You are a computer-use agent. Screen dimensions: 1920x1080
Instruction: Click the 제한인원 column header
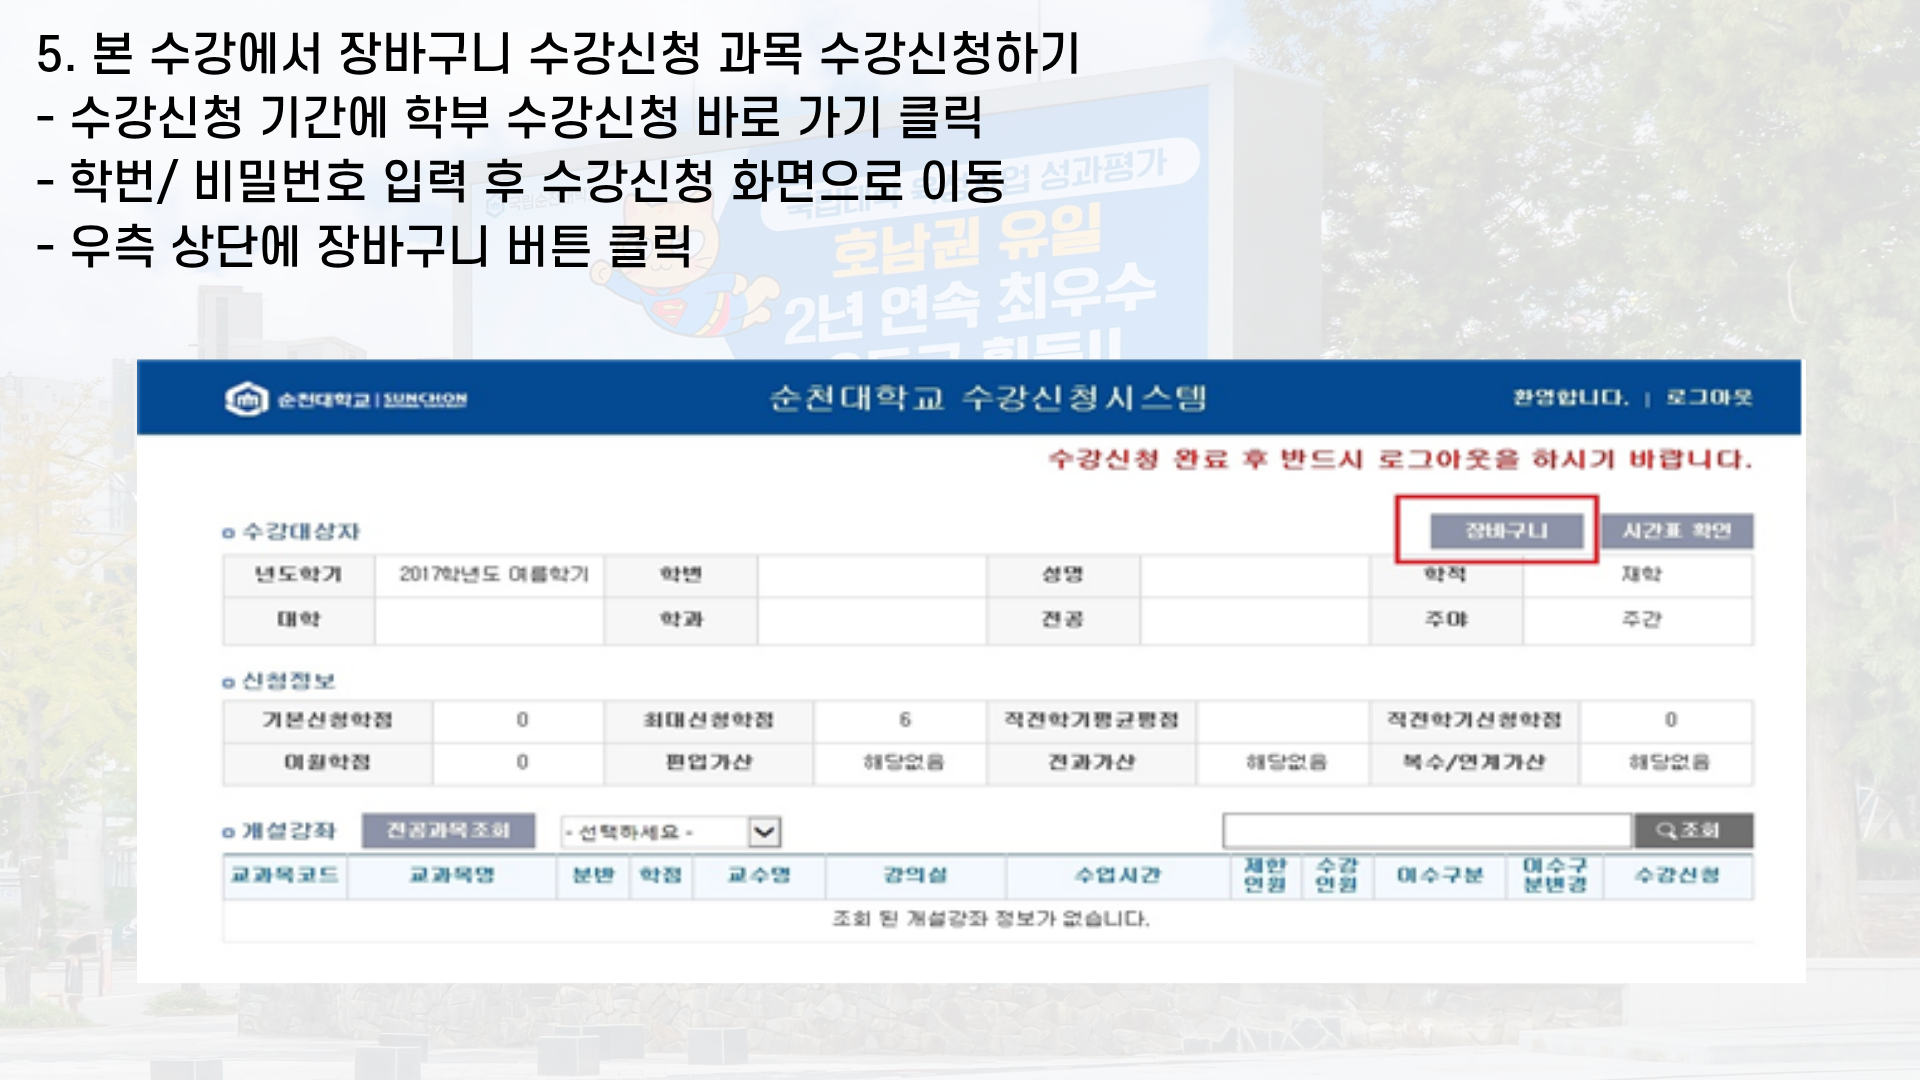tap(1266, 876)
